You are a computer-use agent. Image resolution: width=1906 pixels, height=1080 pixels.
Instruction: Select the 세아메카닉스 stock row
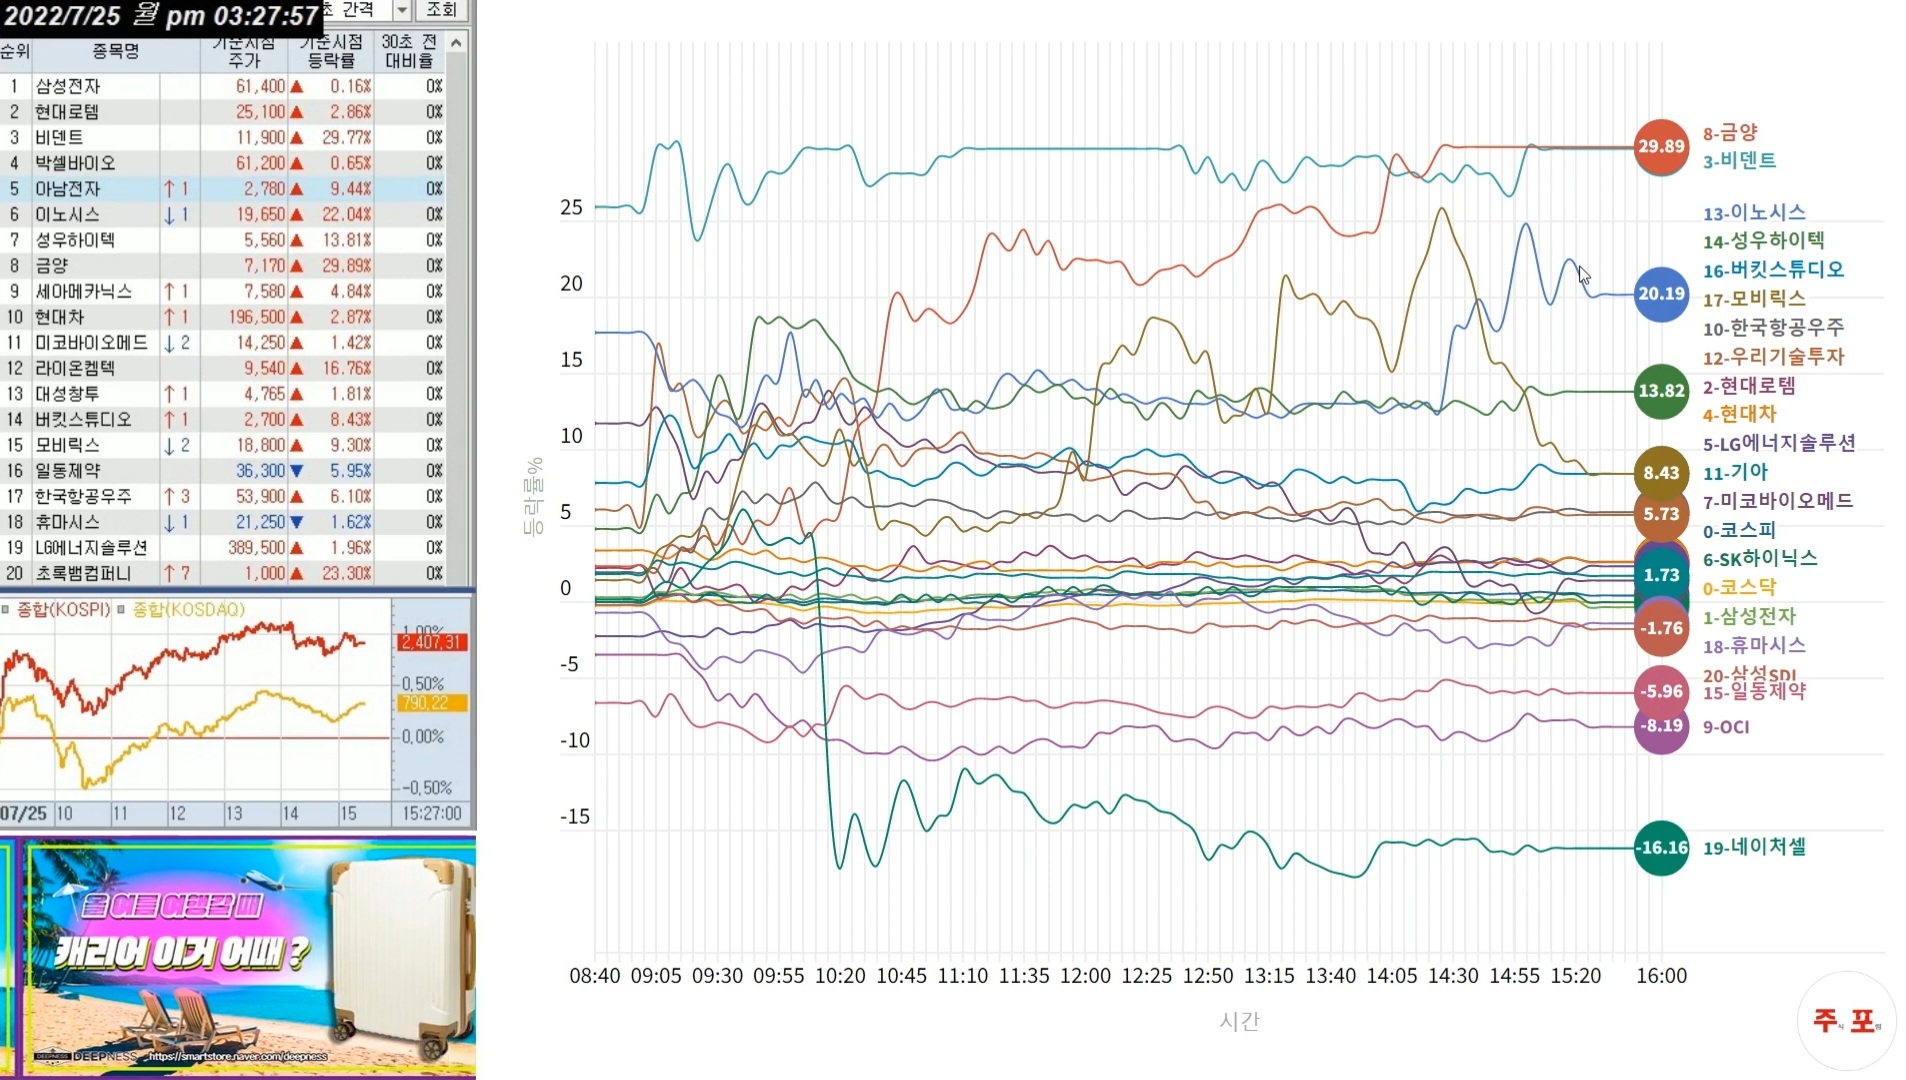[222, 291]
